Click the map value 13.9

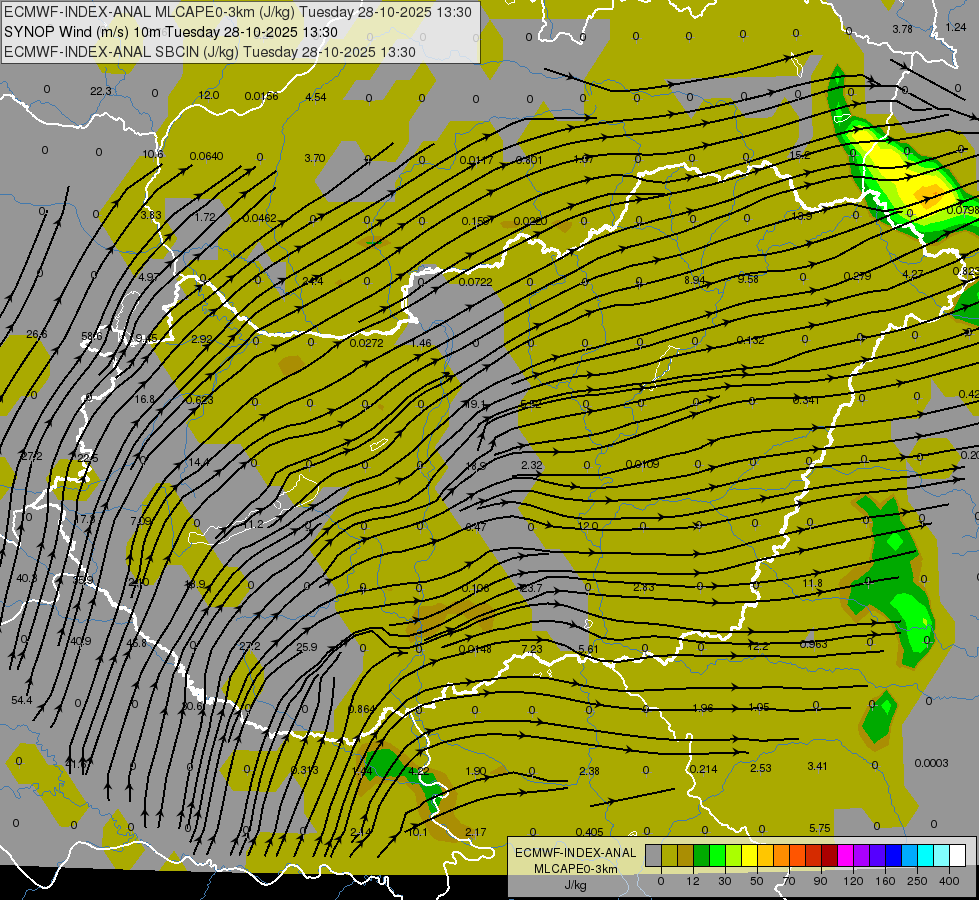[802, 216]
